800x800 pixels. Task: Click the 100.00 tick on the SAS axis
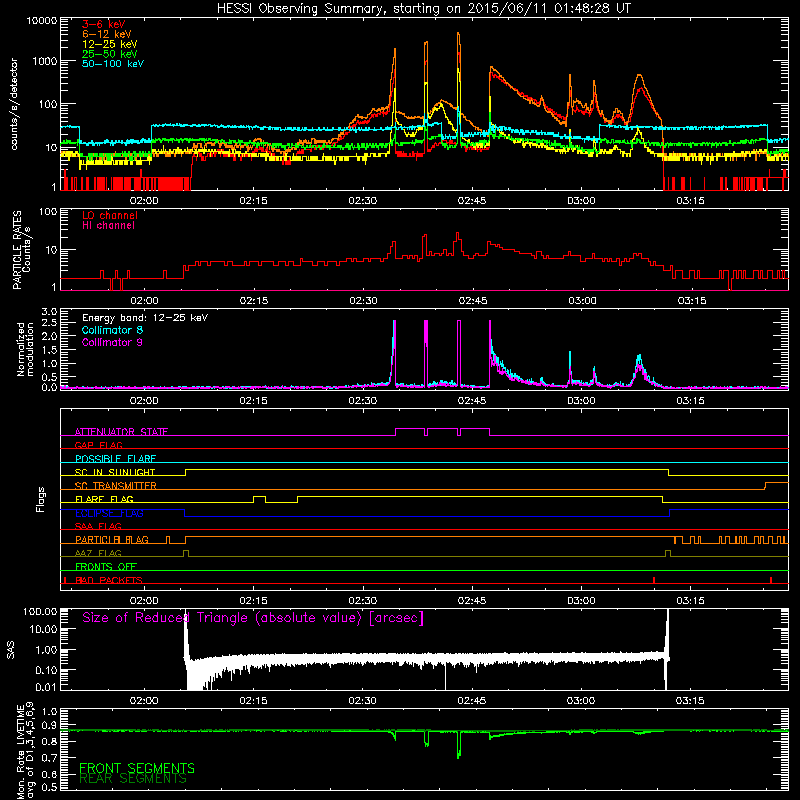pos(40,611)
